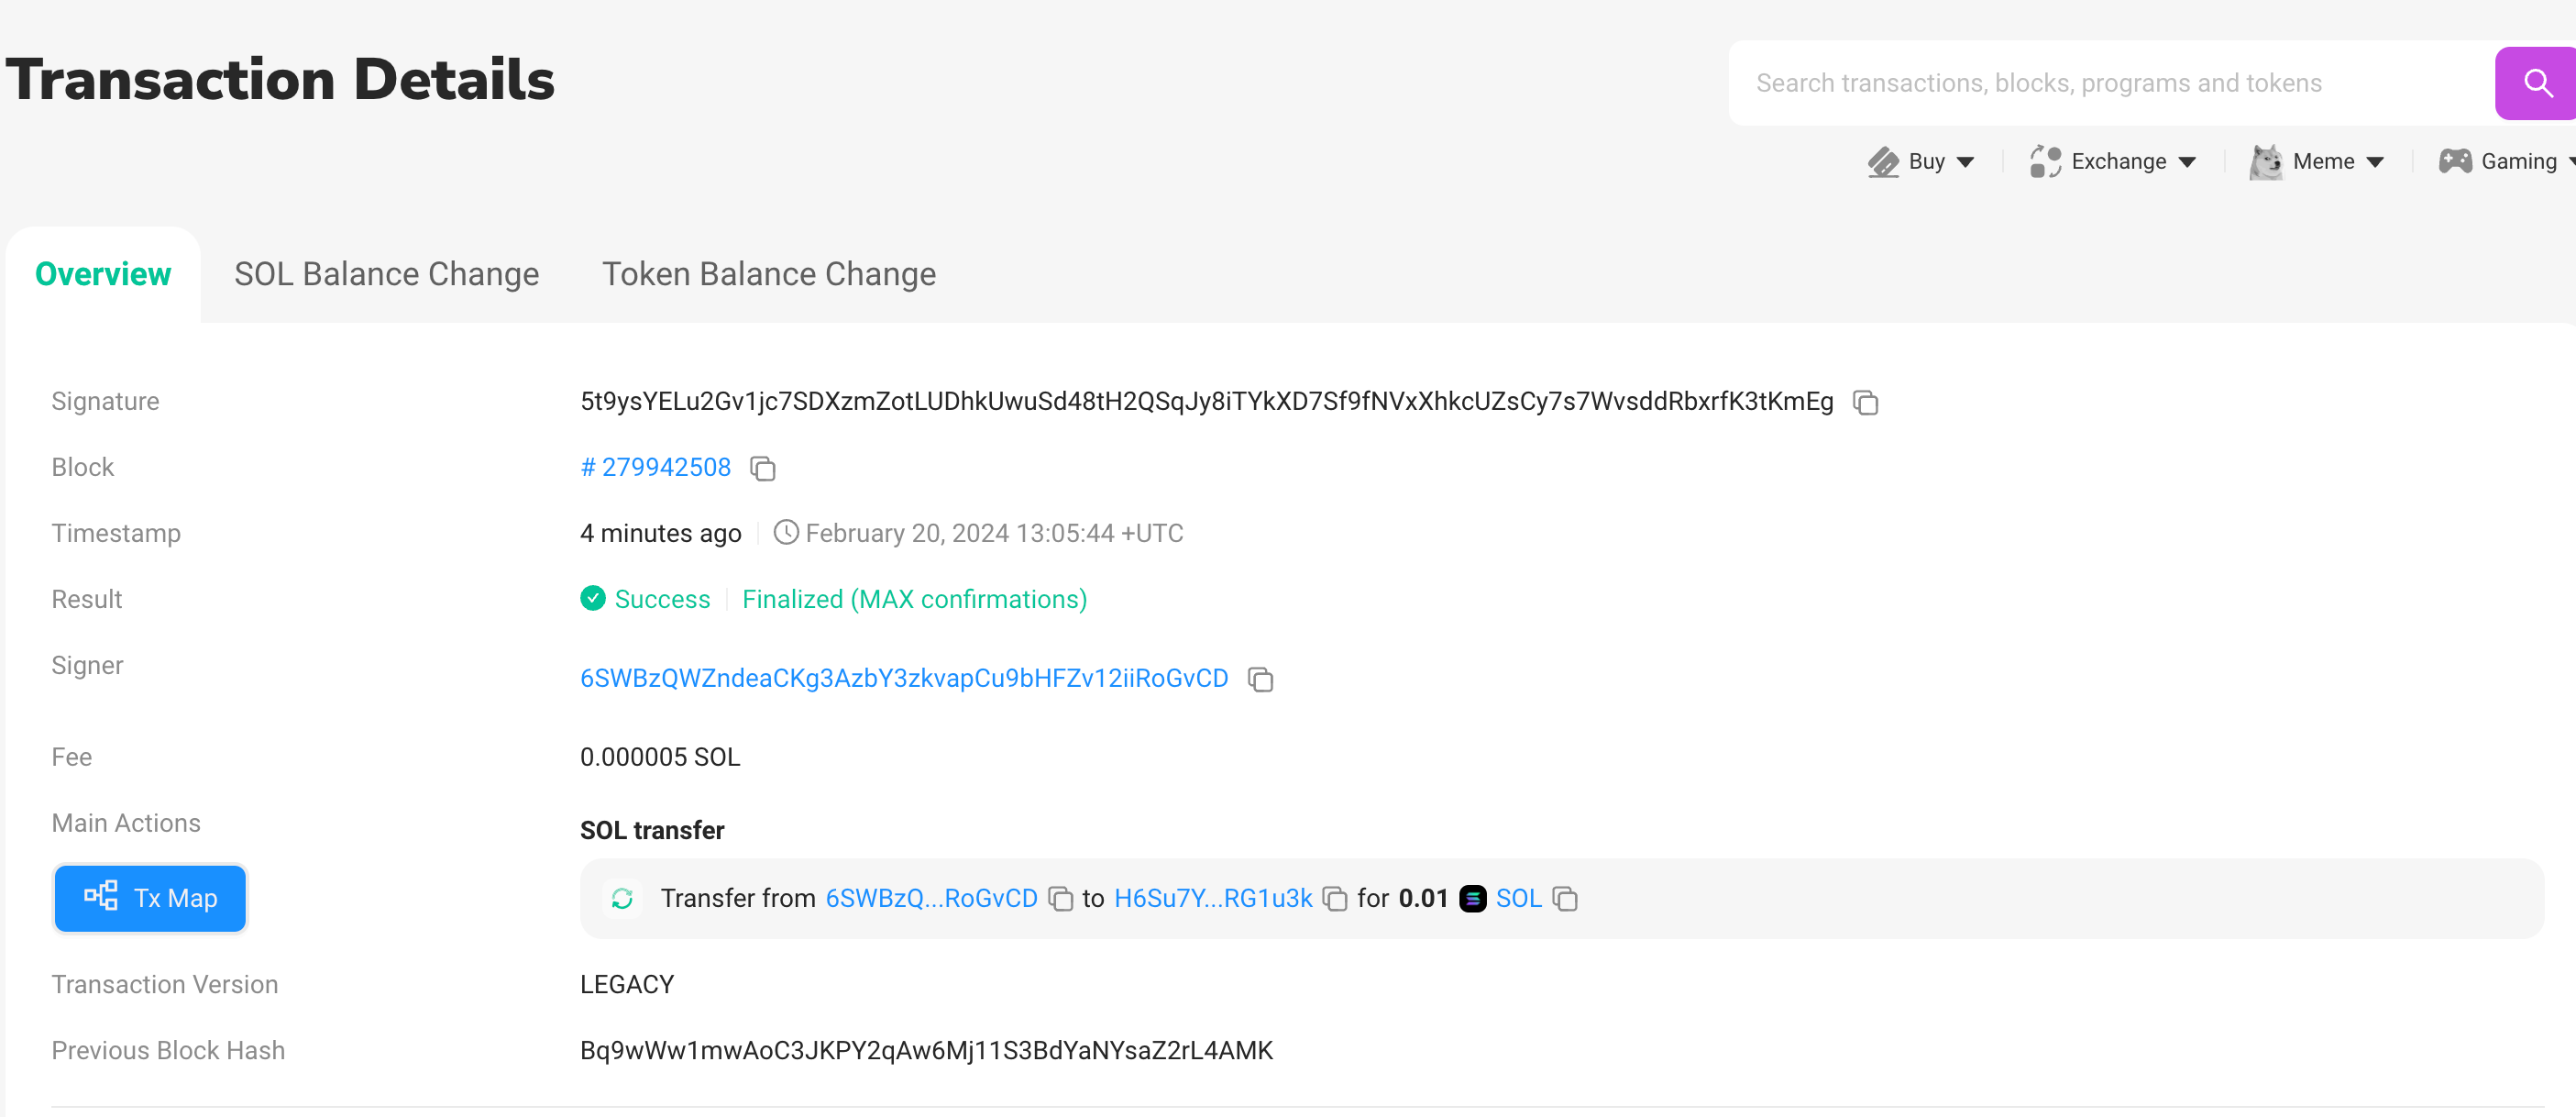
Task: Open the Token Balance Change tab
Action: tap(768, 274)
